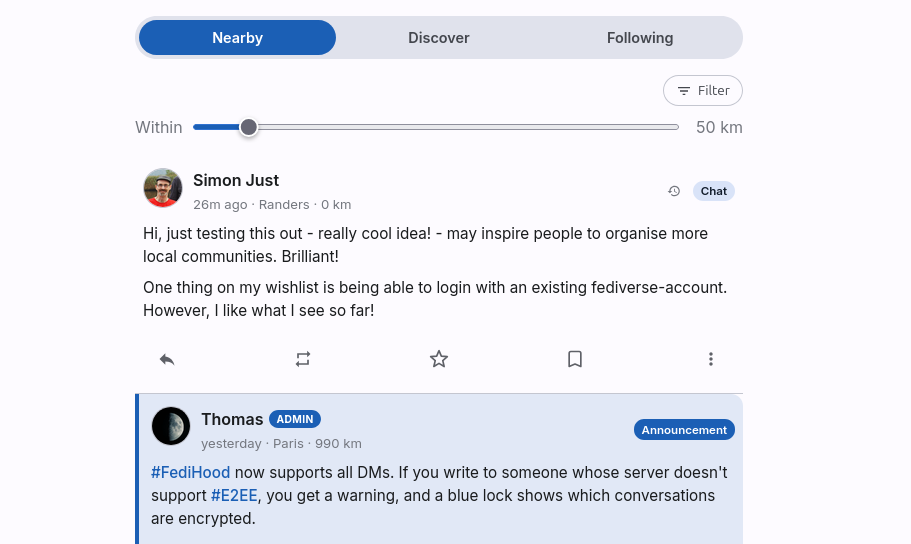Reply to Simon Just's post
Image resolution: width=911 pixels, height=544 pixels.
click(167, 359)
